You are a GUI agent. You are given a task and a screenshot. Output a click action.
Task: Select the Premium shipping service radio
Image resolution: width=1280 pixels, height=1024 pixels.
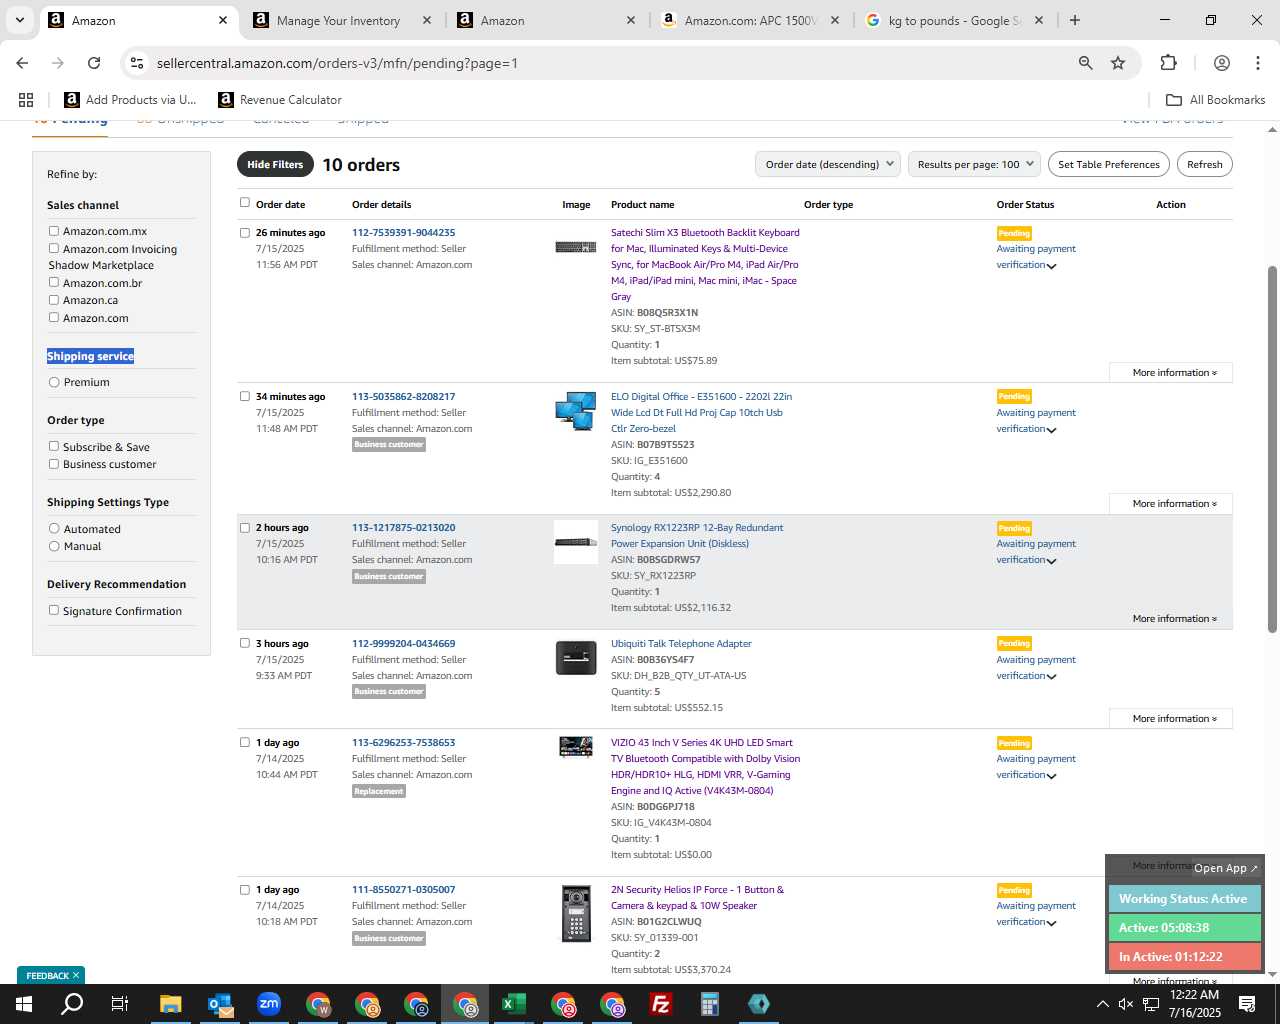pos(54,382)
